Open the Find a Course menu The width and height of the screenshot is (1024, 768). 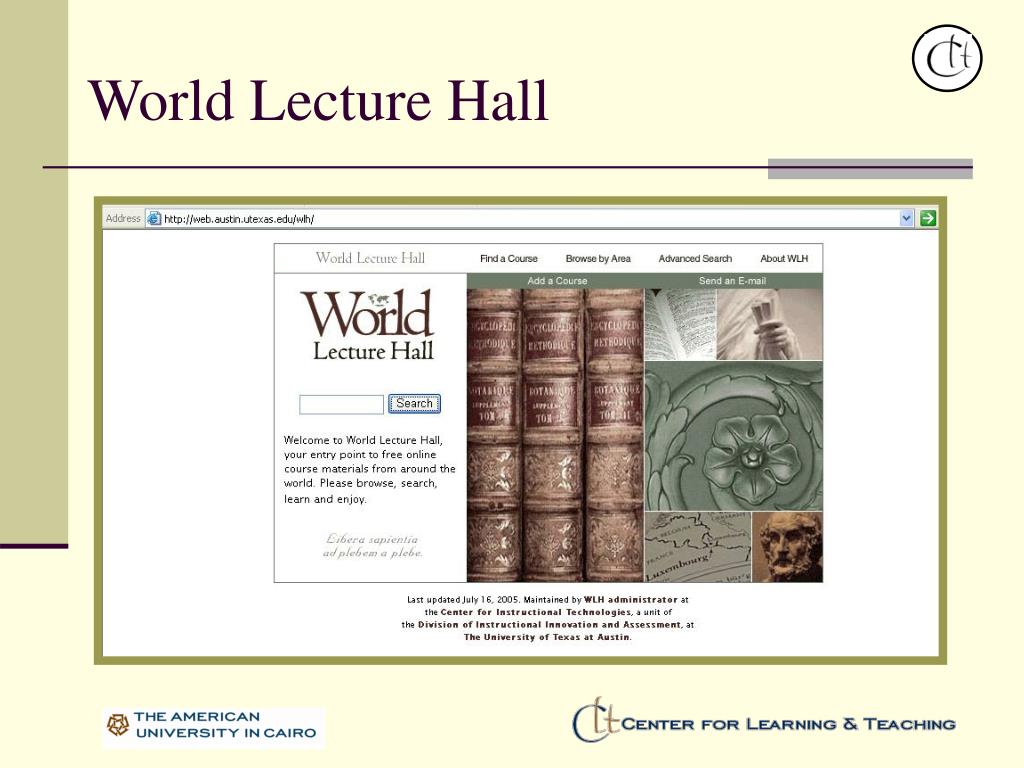[508, 259]
